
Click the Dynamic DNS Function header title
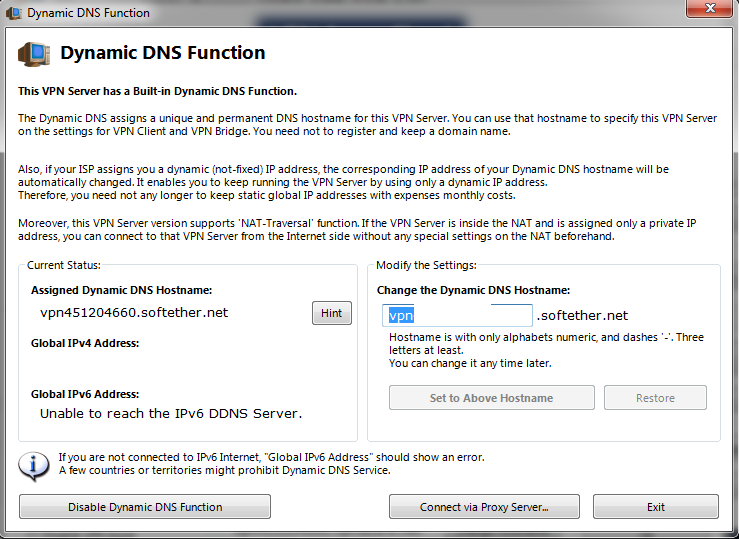(163, 52)
